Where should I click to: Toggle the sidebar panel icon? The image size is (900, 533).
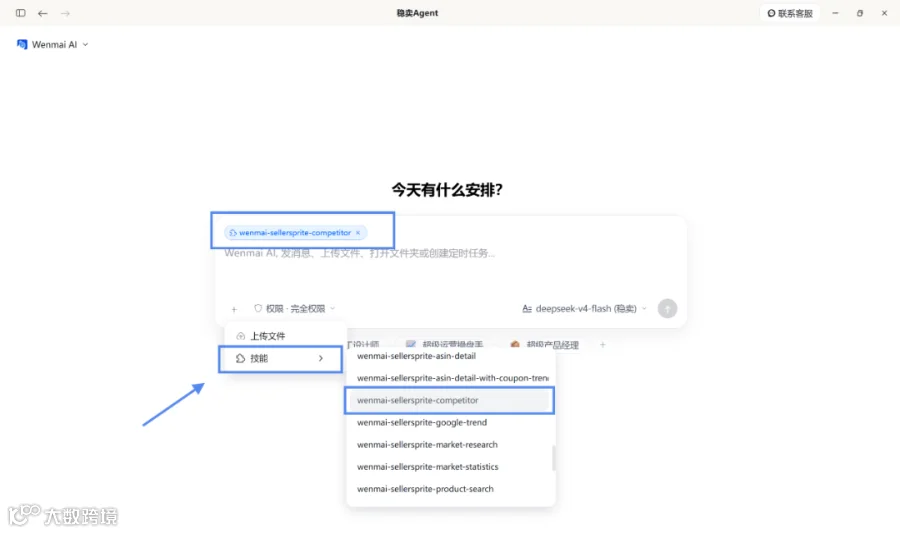click(21, 13)
